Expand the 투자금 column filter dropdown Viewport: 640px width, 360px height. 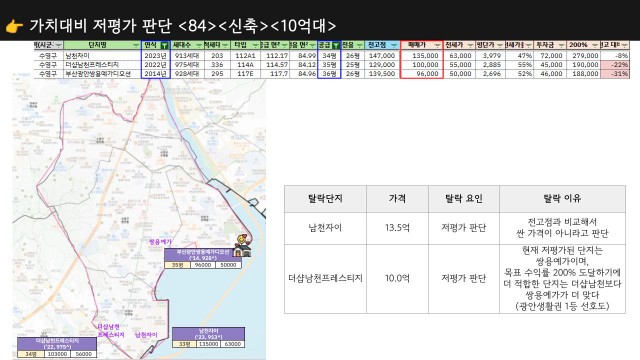561,45
